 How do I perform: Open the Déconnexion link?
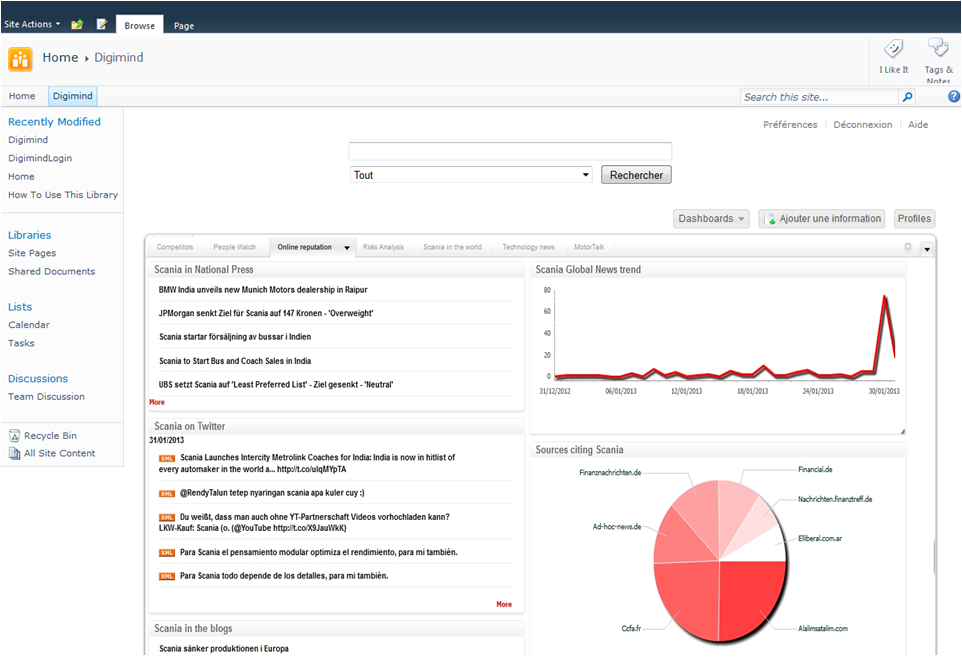pyautogui.click(x=862, y=125)
